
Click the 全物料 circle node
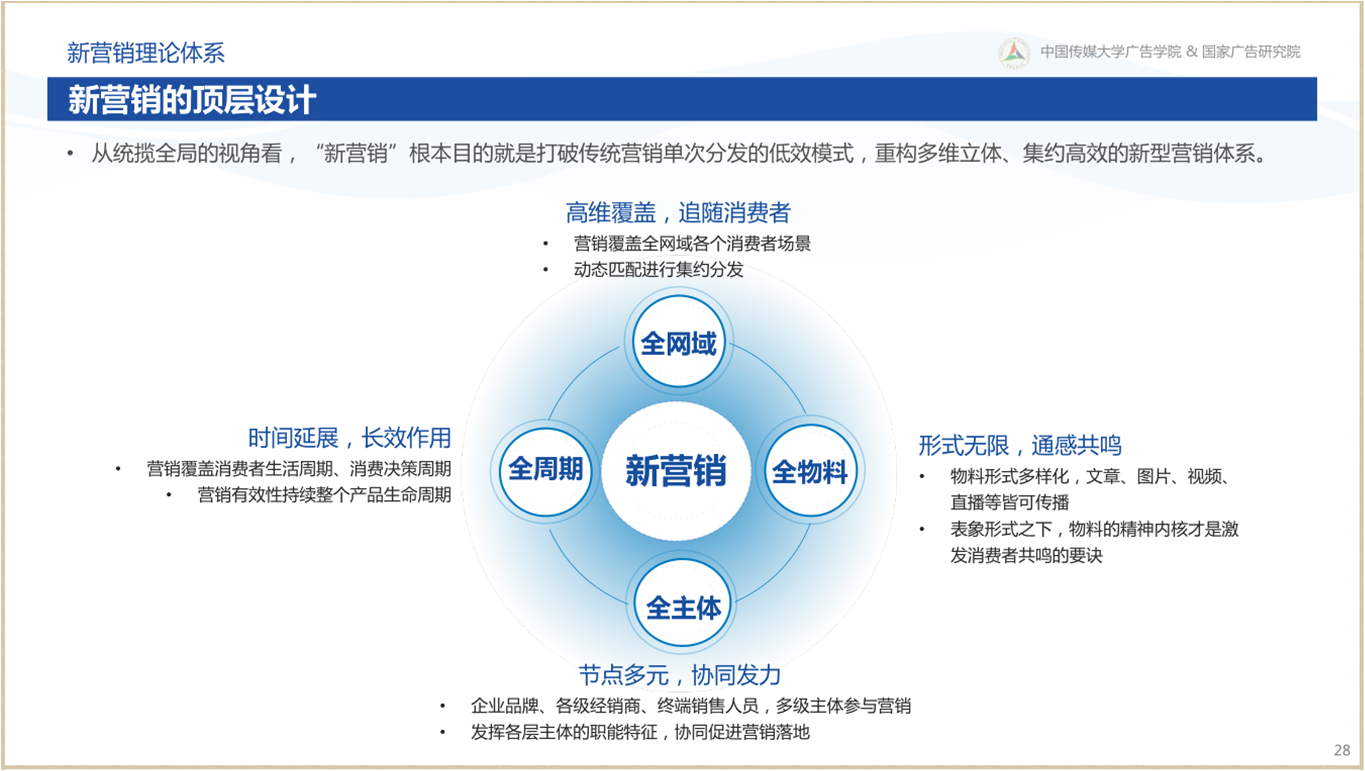click(810, 471)
